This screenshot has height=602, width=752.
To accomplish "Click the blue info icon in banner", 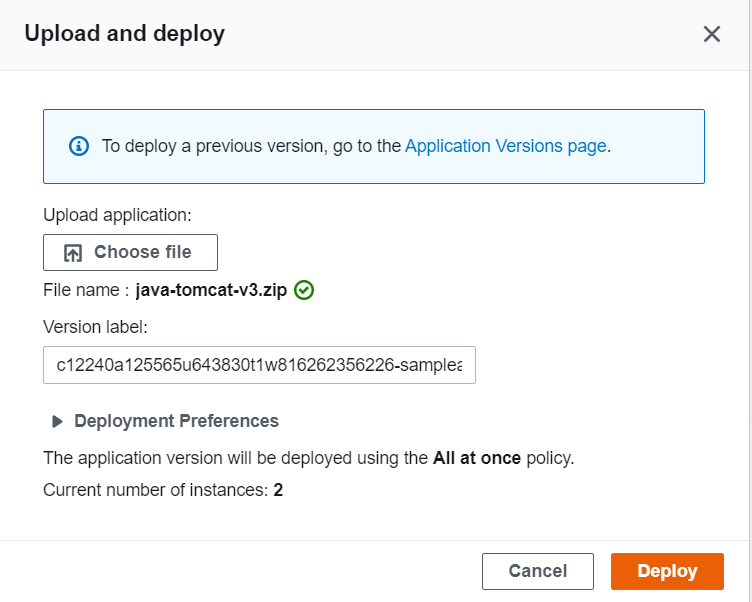I will point(79,146).
